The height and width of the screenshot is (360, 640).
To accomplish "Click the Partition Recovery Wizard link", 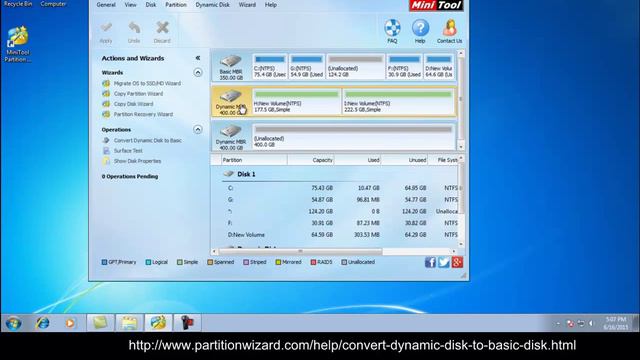I will tap(143, 114).
